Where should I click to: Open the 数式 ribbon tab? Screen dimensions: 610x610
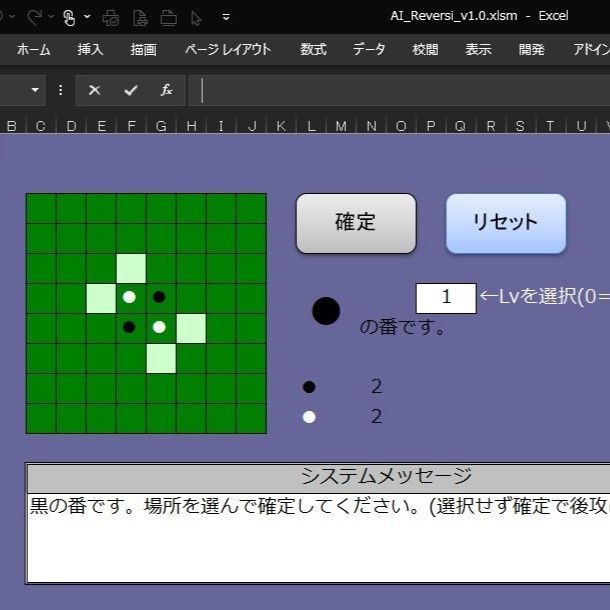(x=313, y=49)
